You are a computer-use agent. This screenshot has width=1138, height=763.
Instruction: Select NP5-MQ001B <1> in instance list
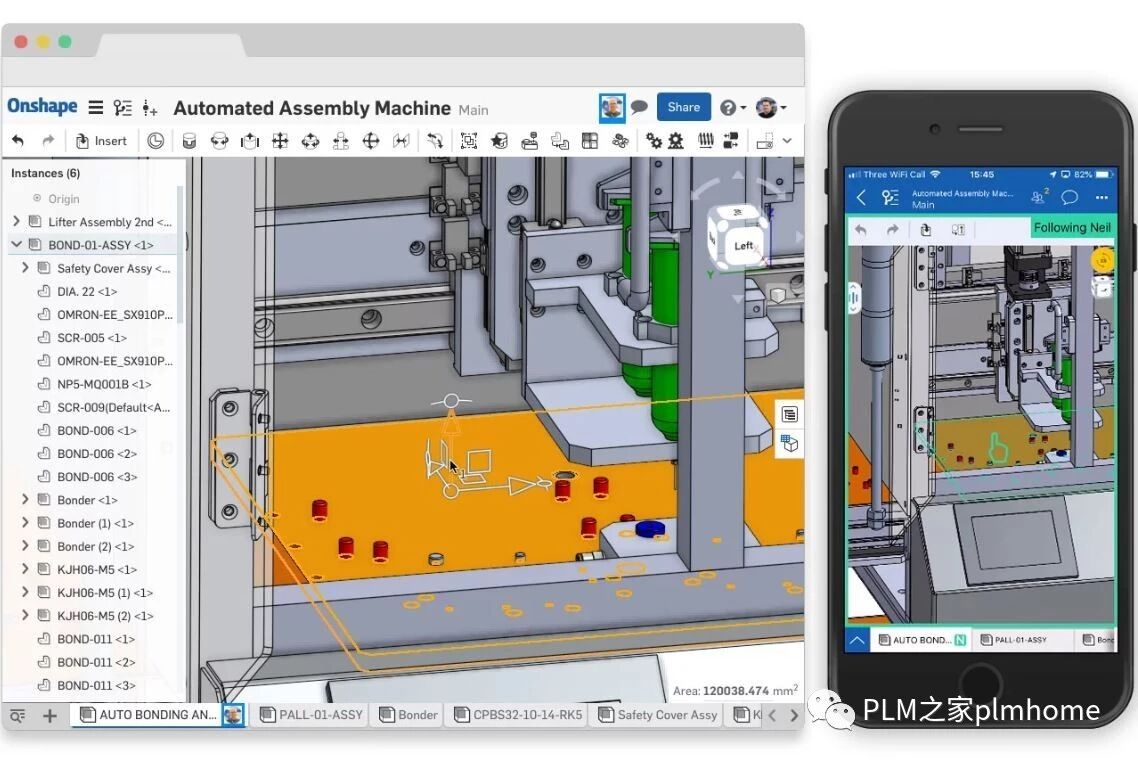104,384
